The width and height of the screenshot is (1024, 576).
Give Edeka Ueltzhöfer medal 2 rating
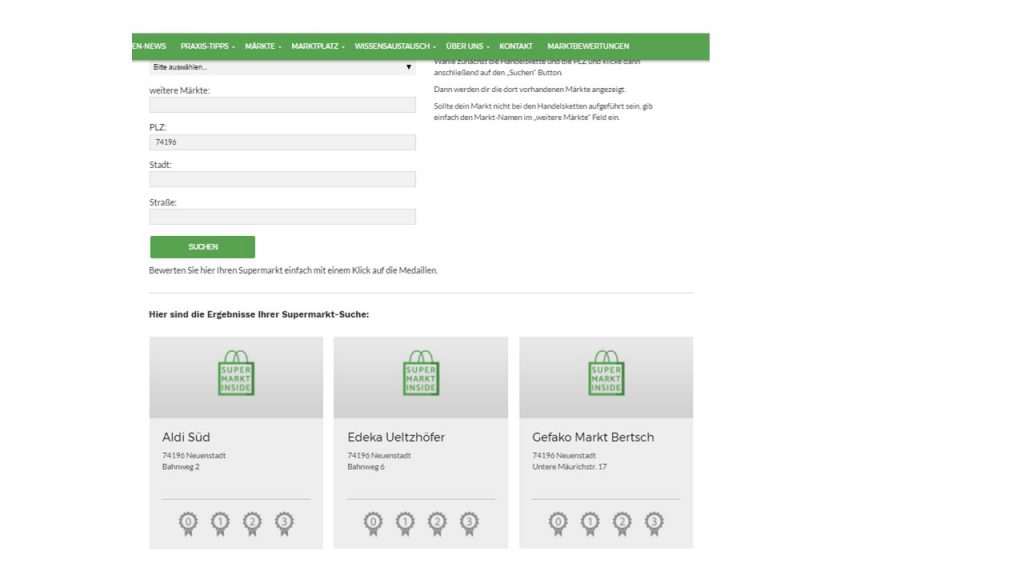pyautogui.click(x=437, y=522)
